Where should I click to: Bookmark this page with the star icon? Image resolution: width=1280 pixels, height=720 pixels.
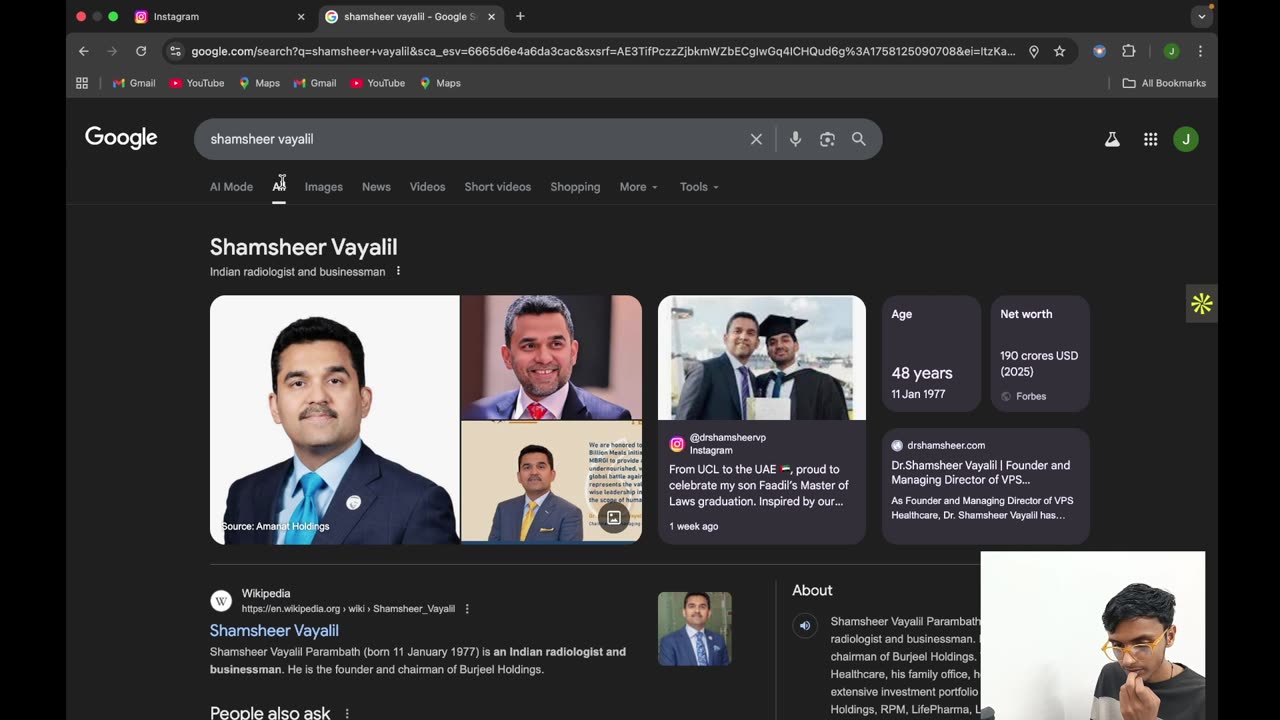pyautogui.click(x=1059, y=51)
